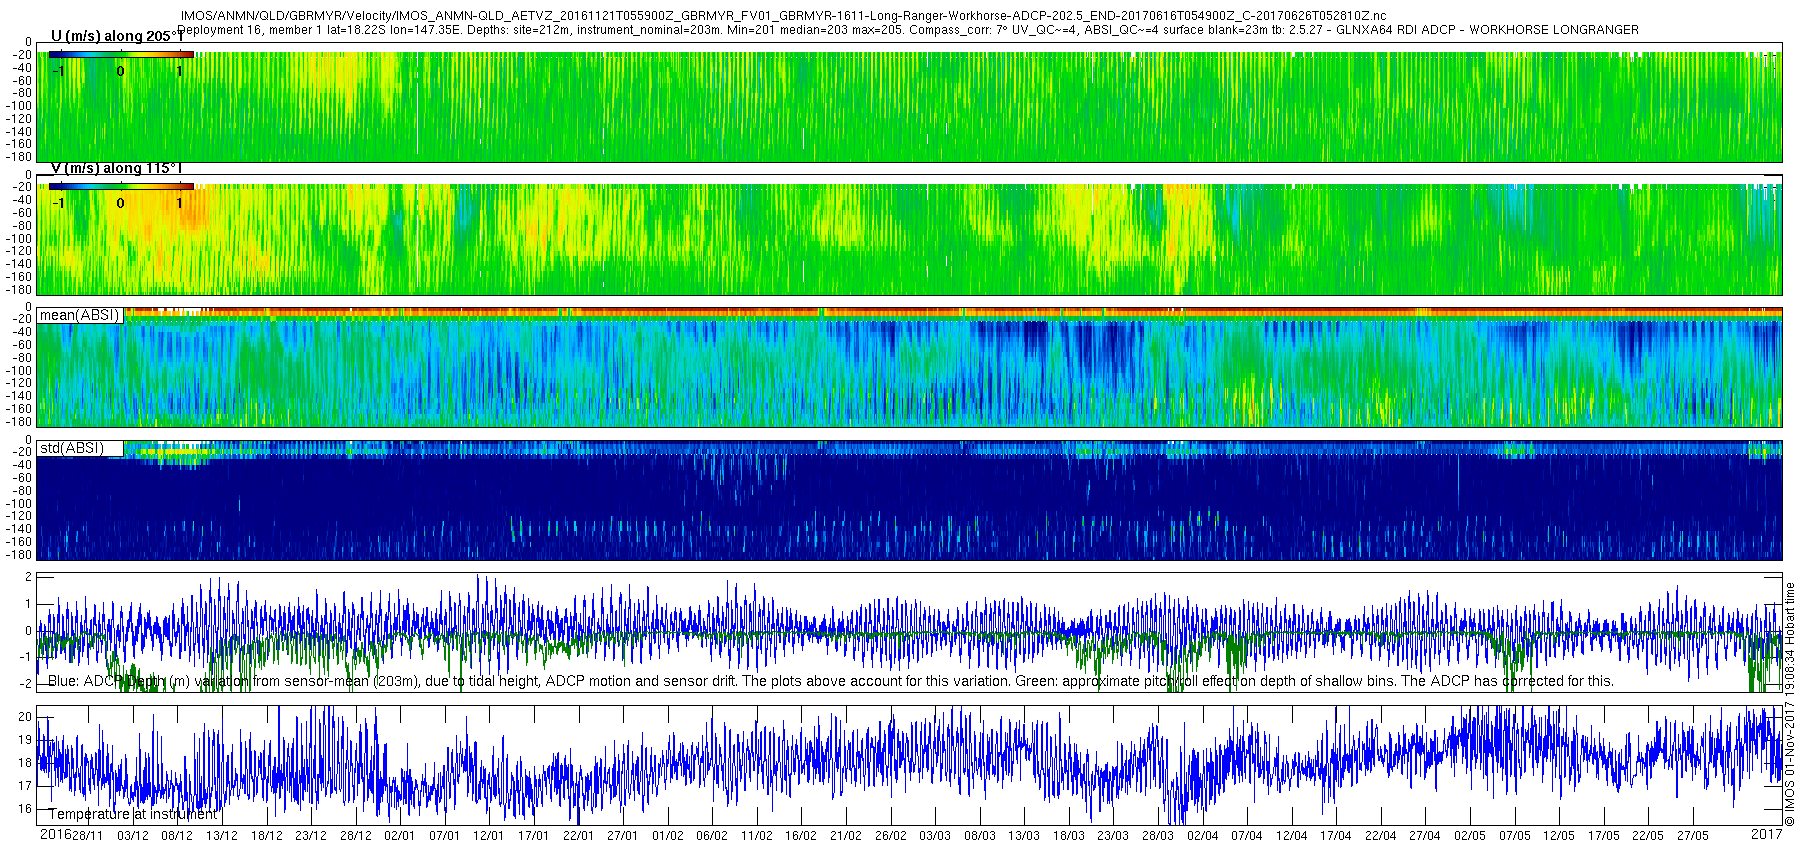Click the '2' tick on depth-variation axis

coord(28,578)
